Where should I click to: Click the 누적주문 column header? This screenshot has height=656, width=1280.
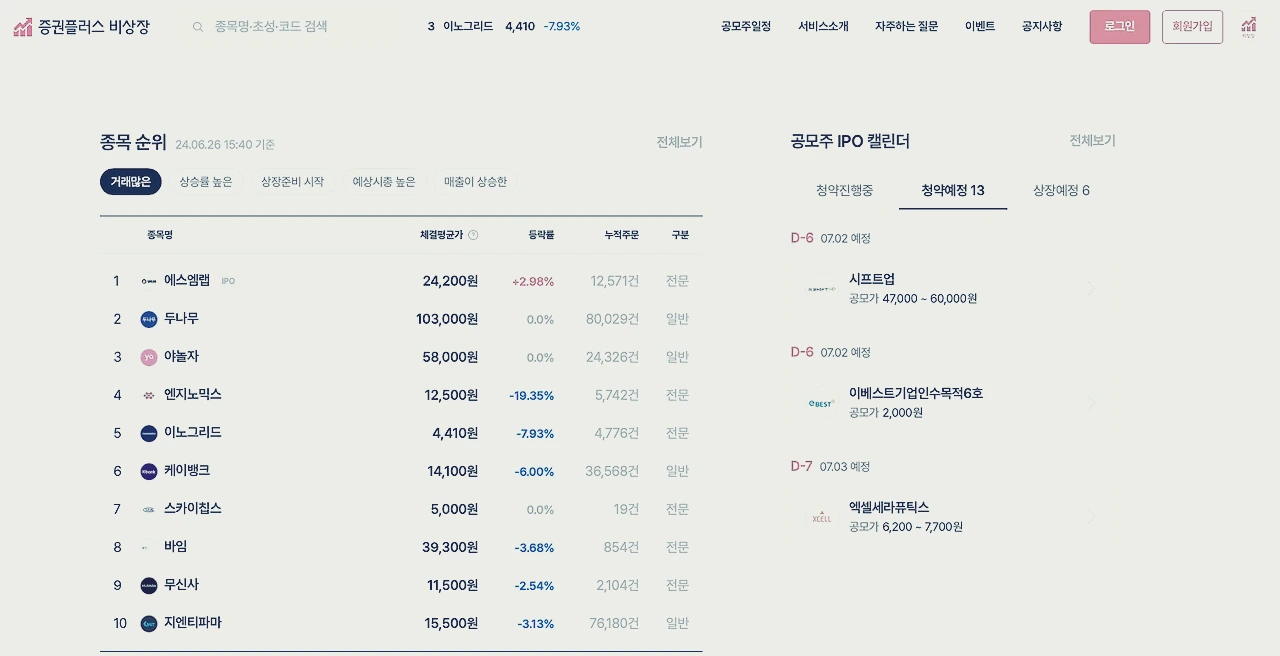621,235
